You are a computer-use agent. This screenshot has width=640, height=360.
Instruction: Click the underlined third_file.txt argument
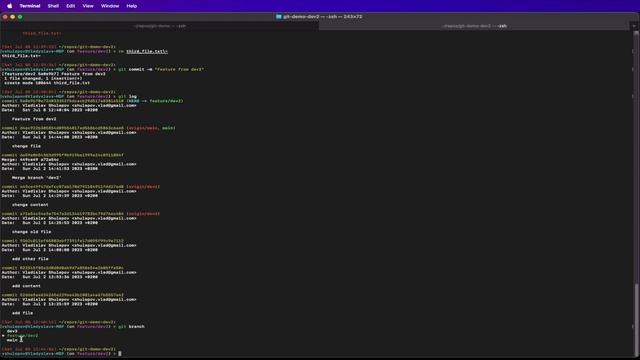pos(147,51)
